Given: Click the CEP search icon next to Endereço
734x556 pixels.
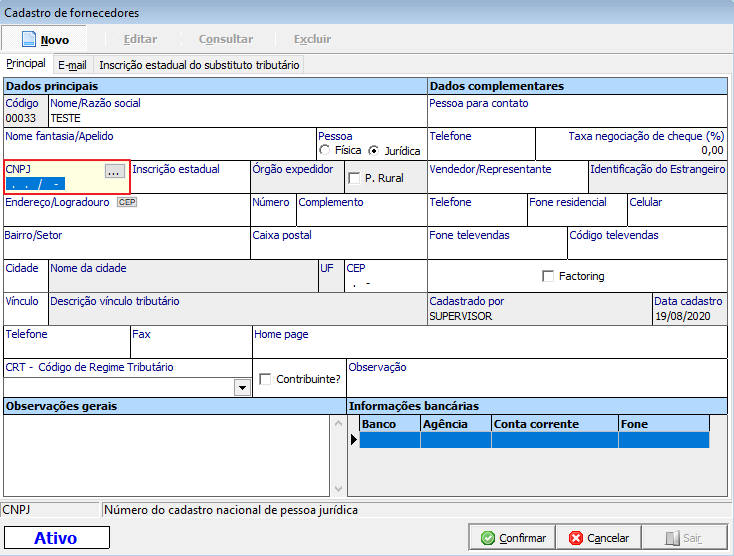Looking at the screenshot, I should (126, 202).
